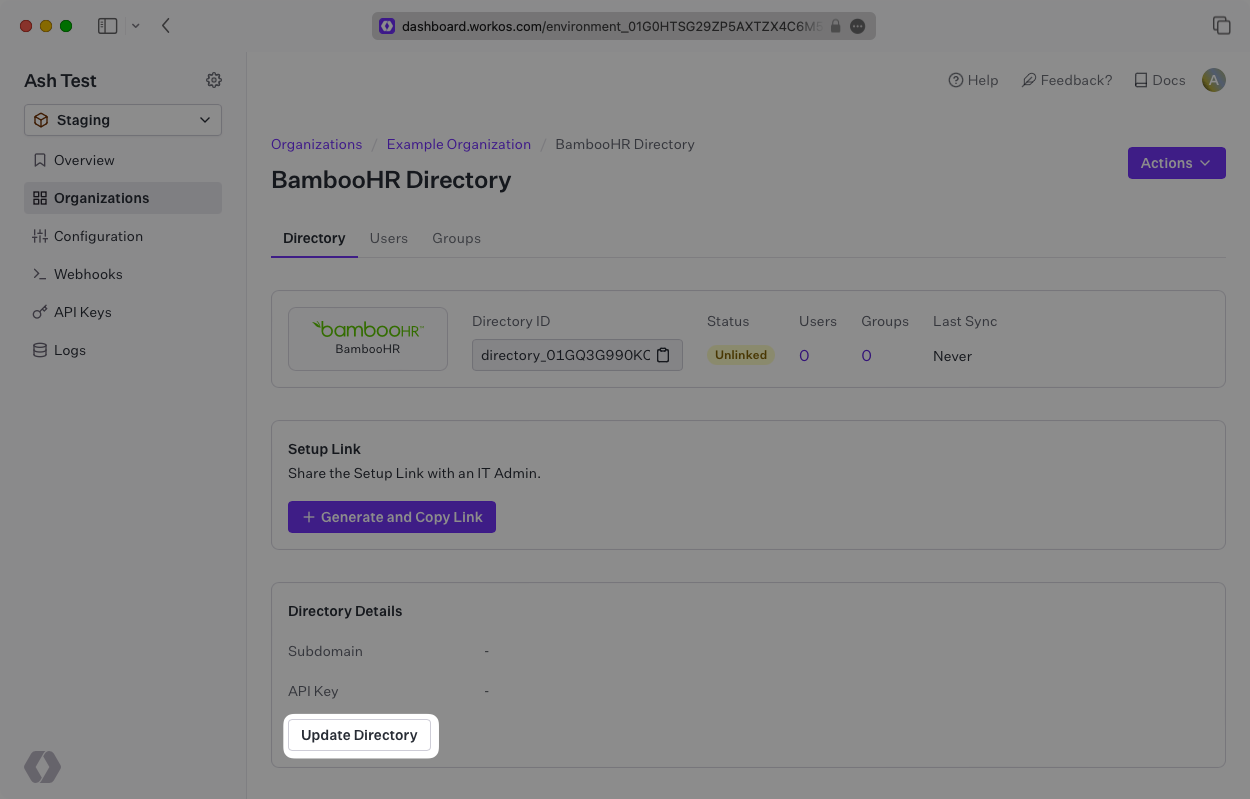
Task: Click the Update Directory button
Action: (x=359, y=735)
